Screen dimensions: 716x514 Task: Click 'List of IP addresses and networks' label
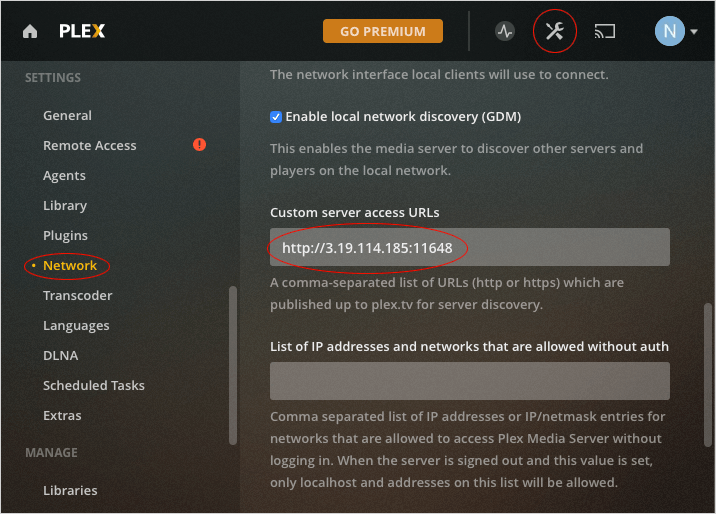[469, 347]
